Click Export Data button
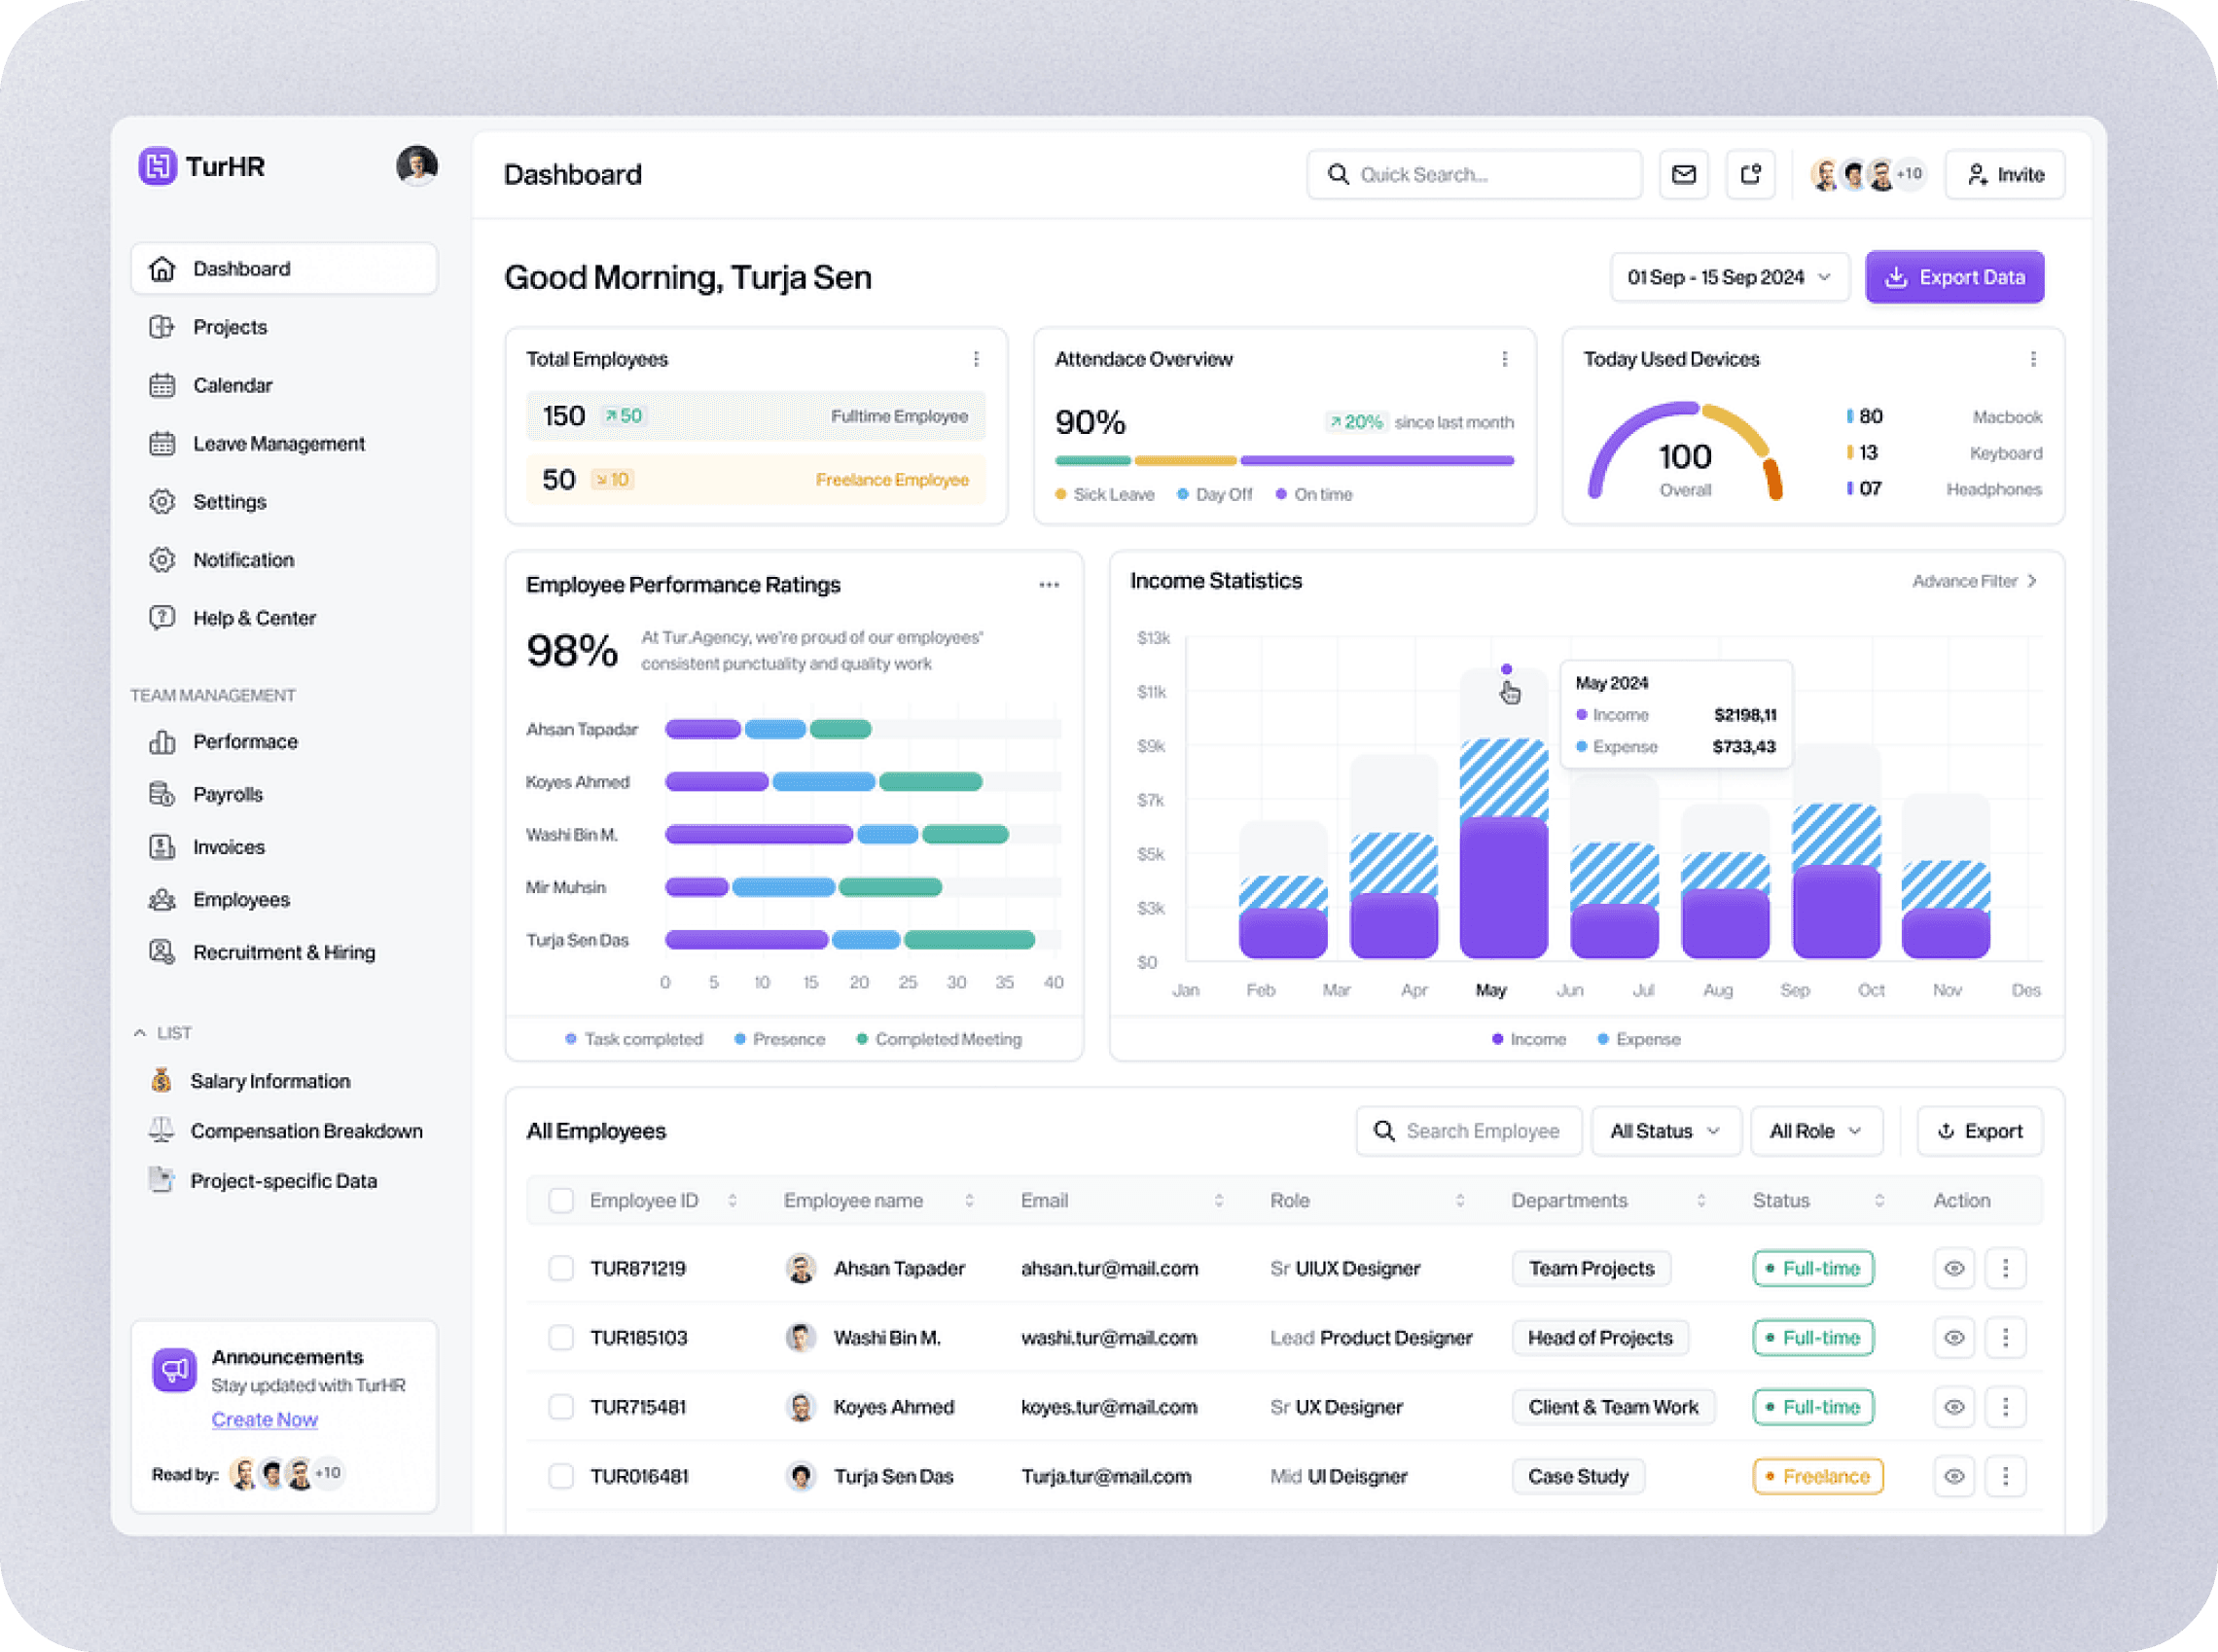This screenshot has height=1652, width=2218. pyautogui.click(x=1956, y=277)
